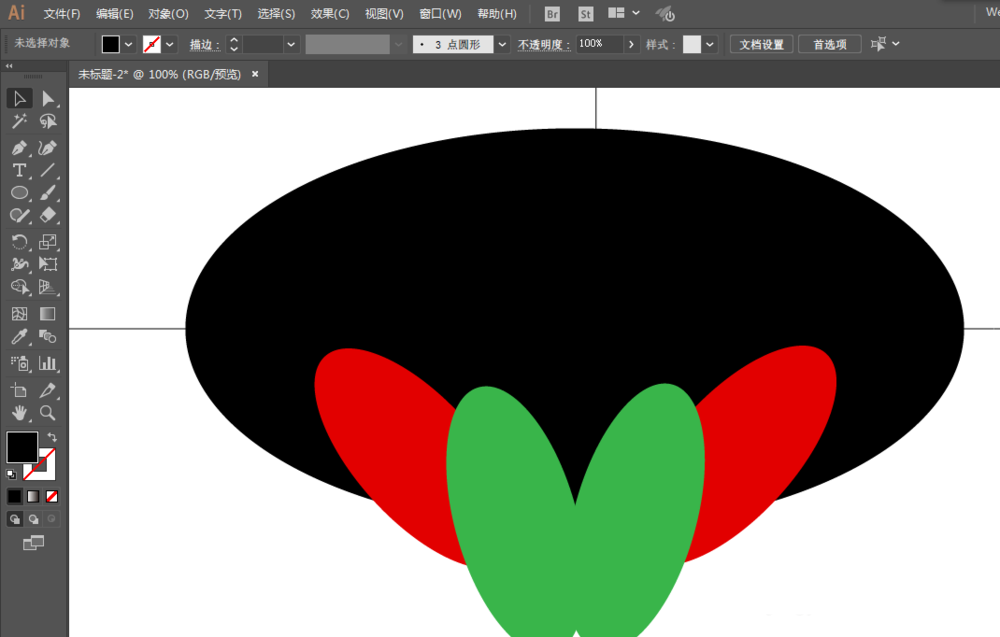
Task: Set paint mode to solid Color
Action: 15,496
